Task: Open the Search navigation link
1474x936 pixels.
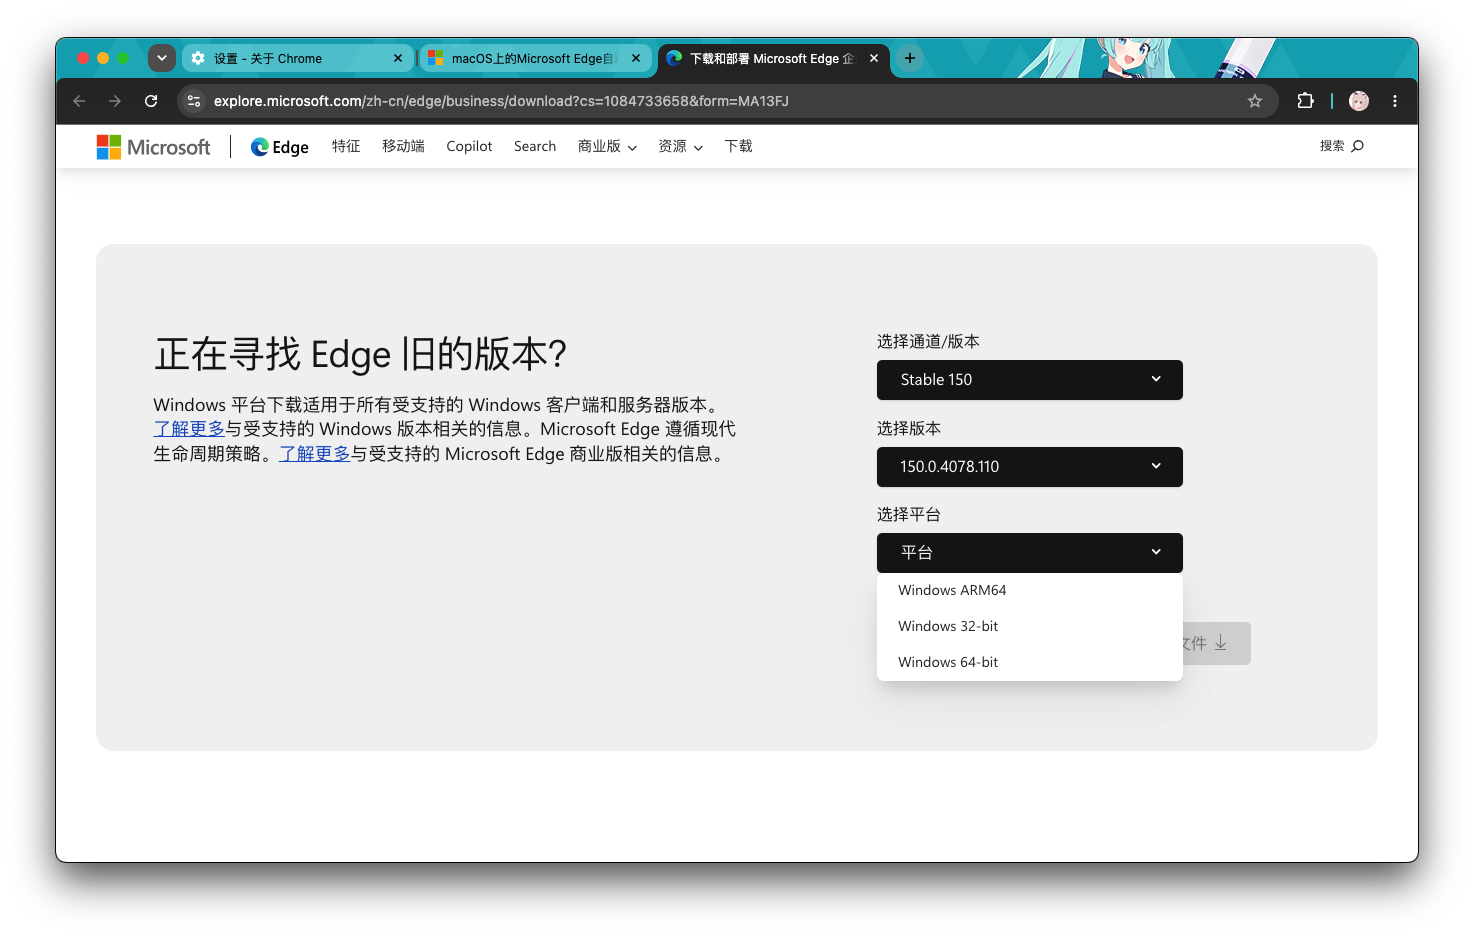Action: [x=535, y=146]
